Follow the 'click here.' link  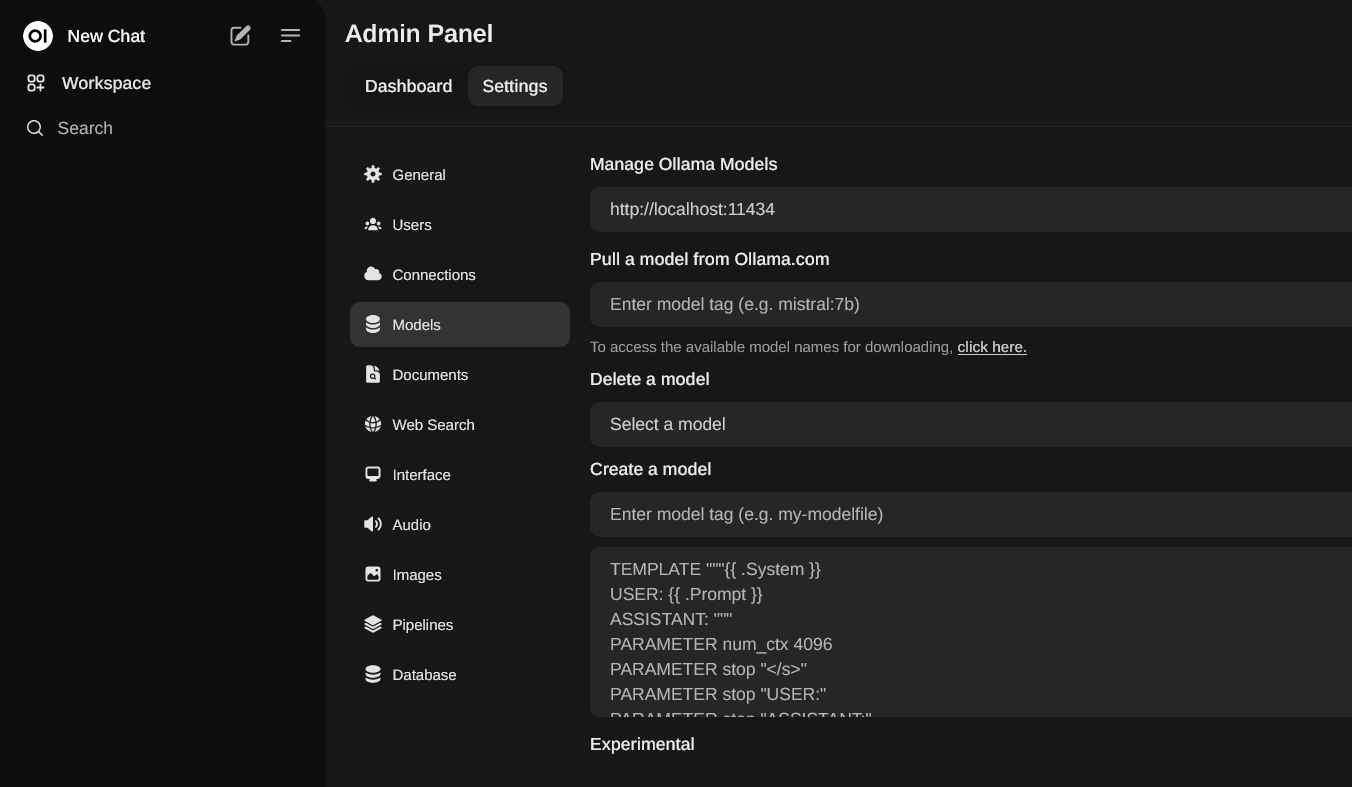992,347
